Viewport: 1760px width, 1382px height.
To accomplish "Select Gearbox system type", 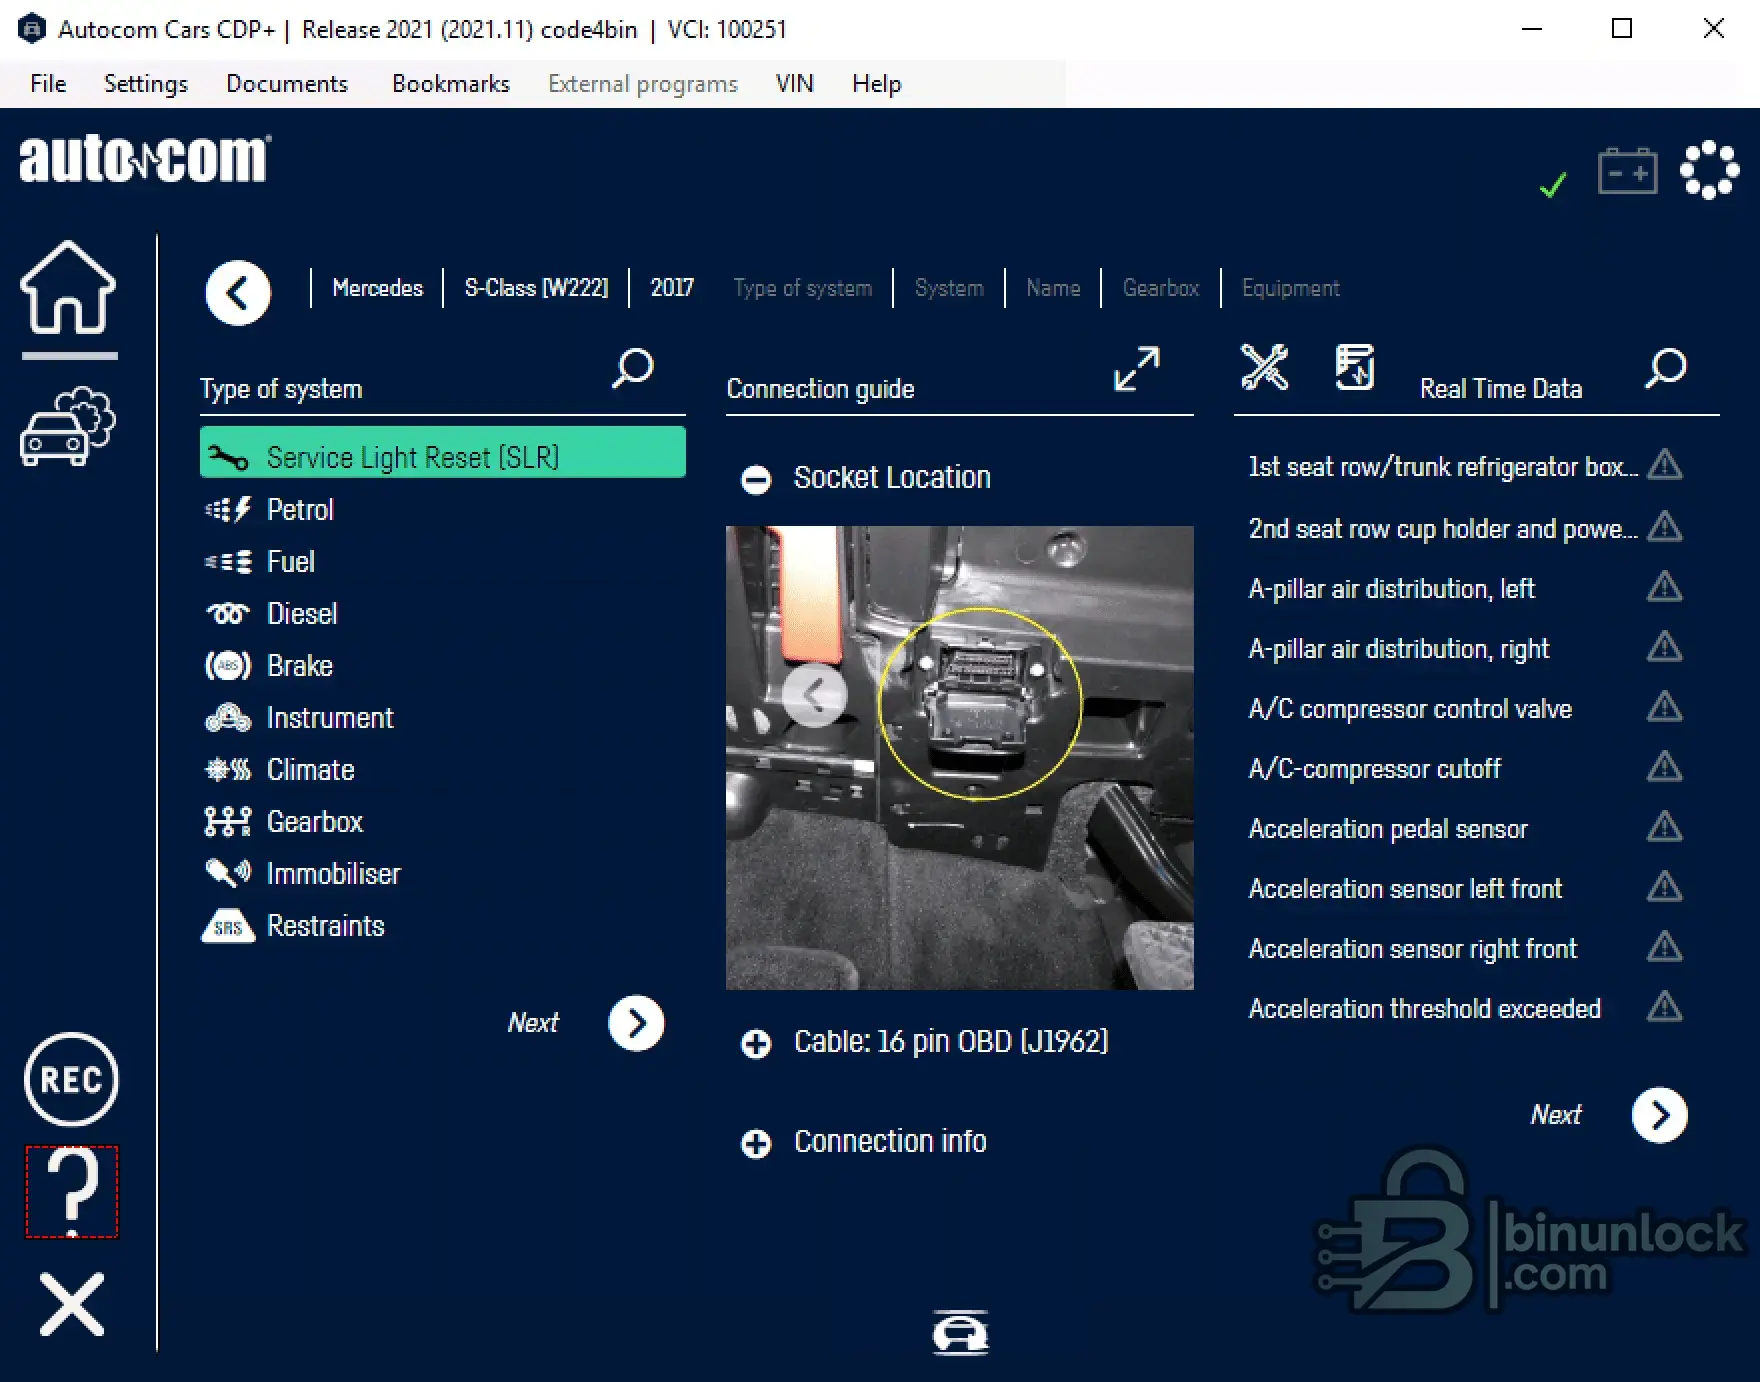I will coord(443,822).
